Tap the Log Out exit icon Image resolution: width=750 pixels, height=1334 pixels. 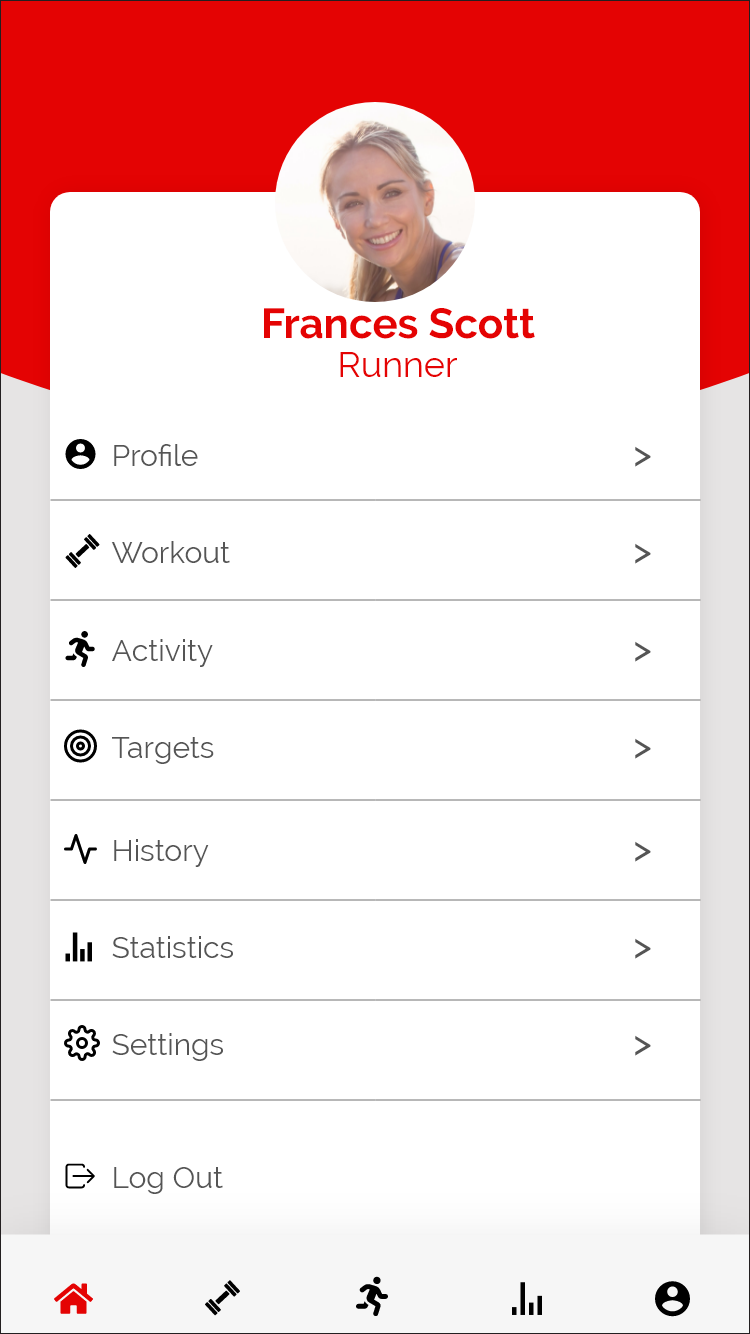(80, 1177)
